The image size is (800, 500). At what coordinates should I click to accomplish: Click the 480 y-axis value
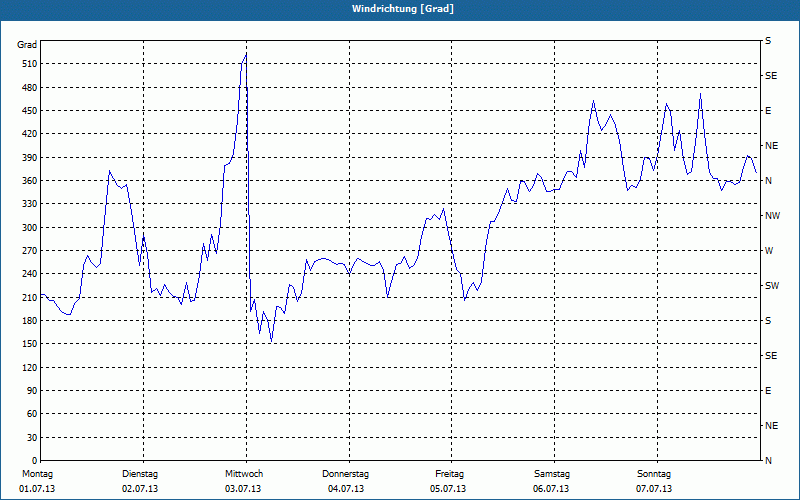click(29, 87)
